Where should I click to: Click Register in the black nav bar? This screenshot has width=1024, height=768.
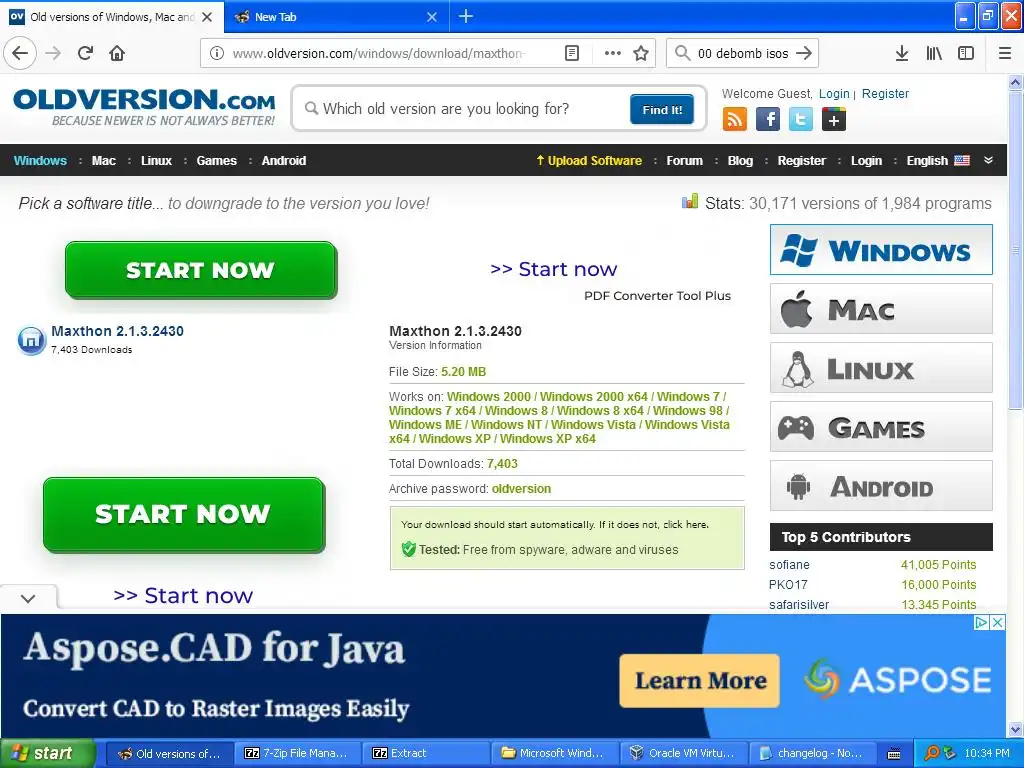(x=801, y=161)
